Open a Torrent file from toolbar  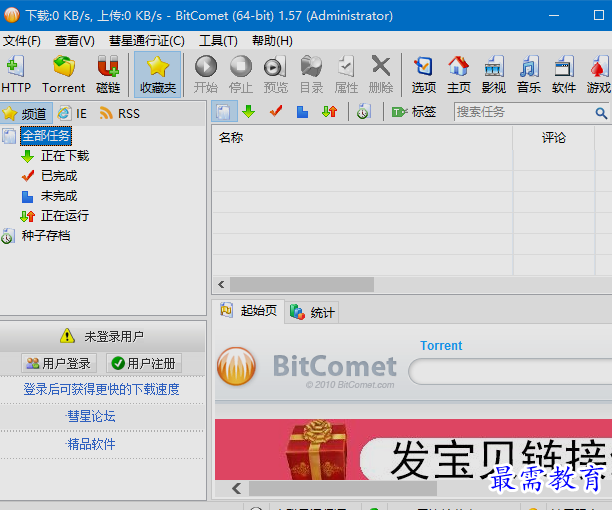pos(64,75)
